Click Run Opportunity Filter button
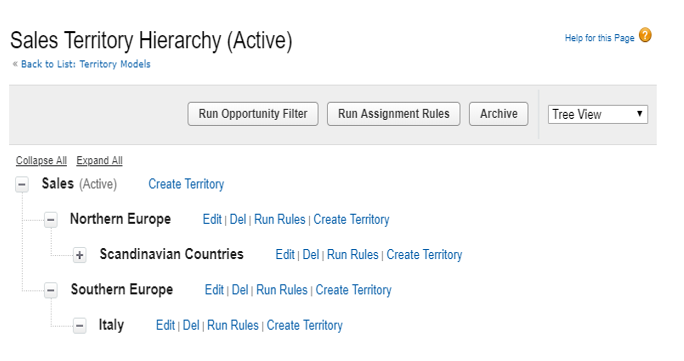Image resolution: width=684 pixels, height=361 pixels. pos(253,114)
